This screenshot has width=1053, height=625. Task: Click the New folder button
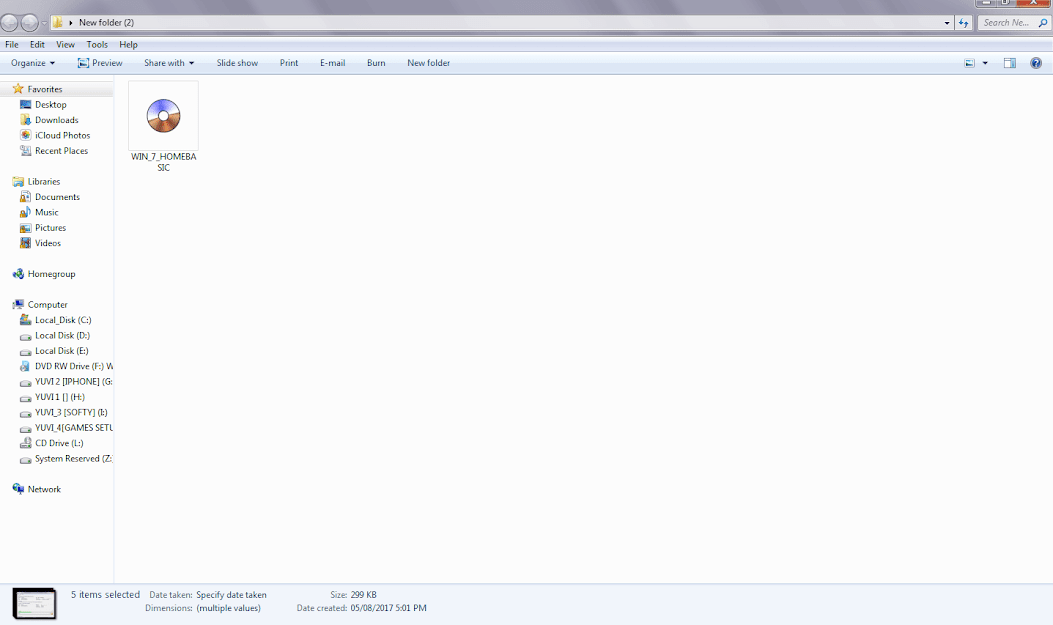pyautogui.click(x=428, y=63)
